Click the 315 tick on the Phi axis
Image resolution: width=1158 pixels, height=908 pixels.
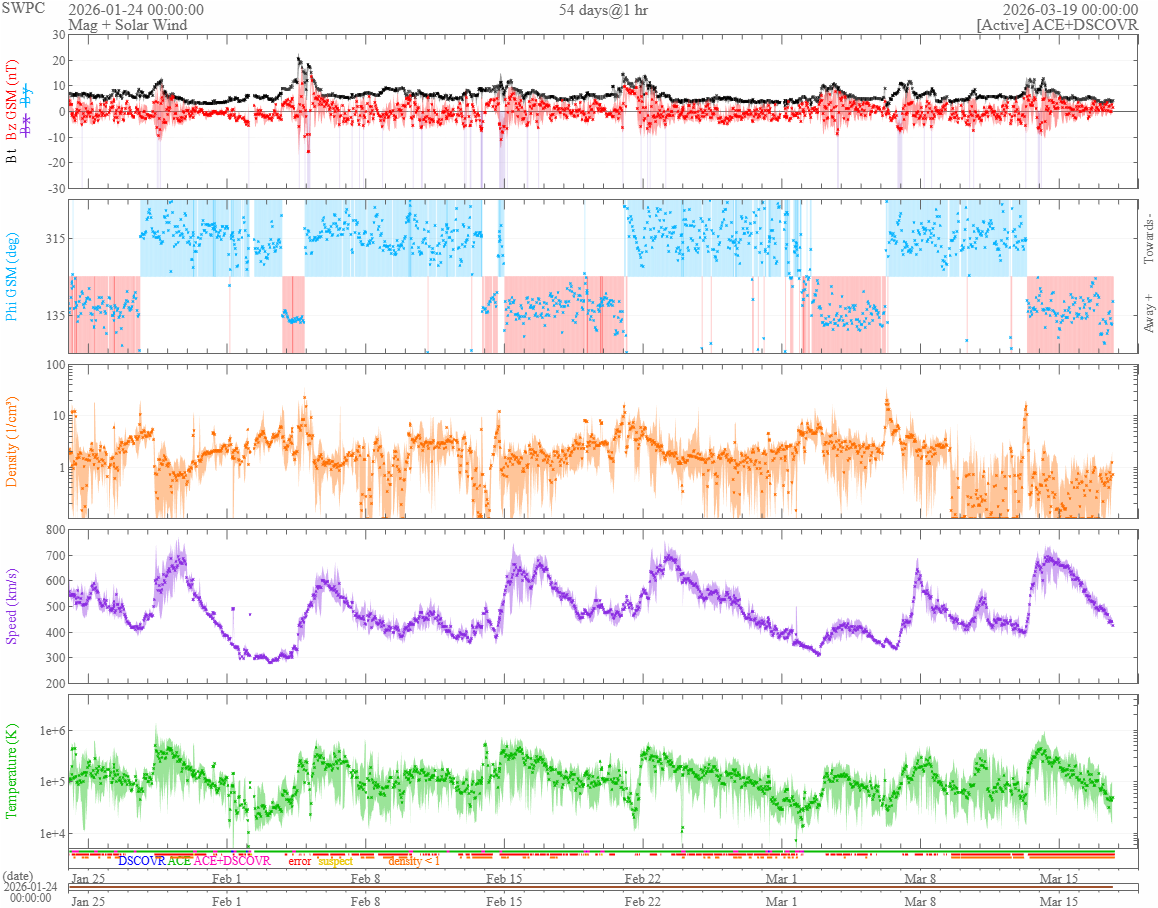click(x=55, y=238)
